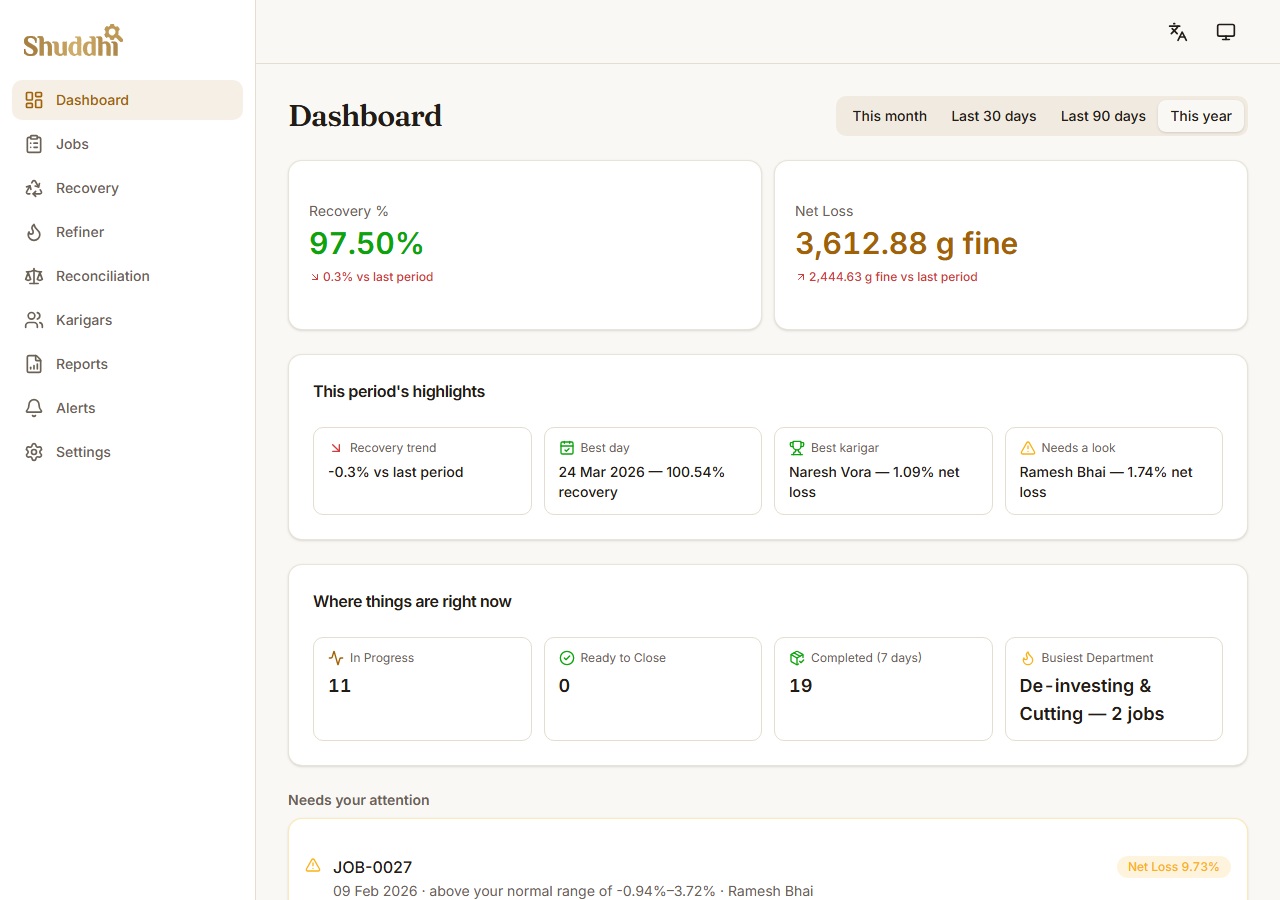Click the JOB-0027 warning triangle icon
The image size is (1280, 900).
(313, 865)
